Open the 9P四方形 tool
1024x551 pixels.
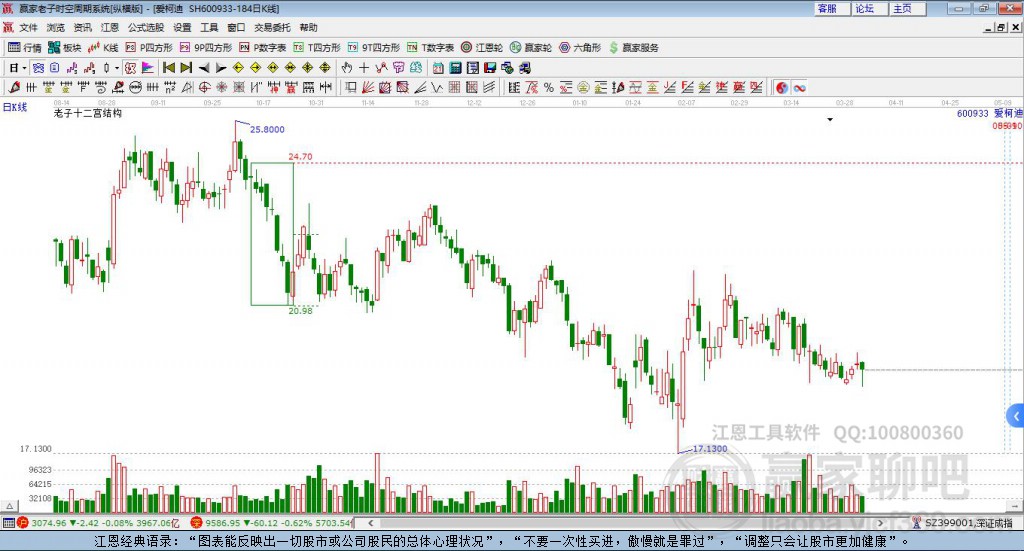pos(206,48)
